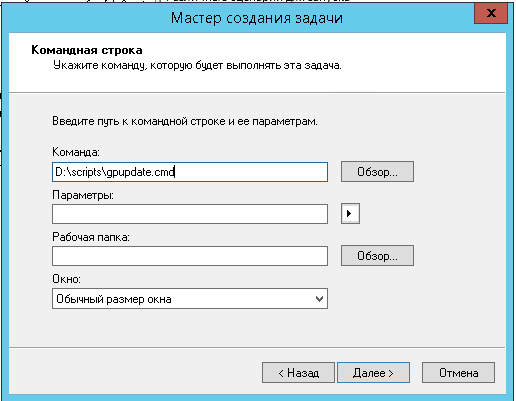Click the Укажите команду description line

tap(197, 65)
